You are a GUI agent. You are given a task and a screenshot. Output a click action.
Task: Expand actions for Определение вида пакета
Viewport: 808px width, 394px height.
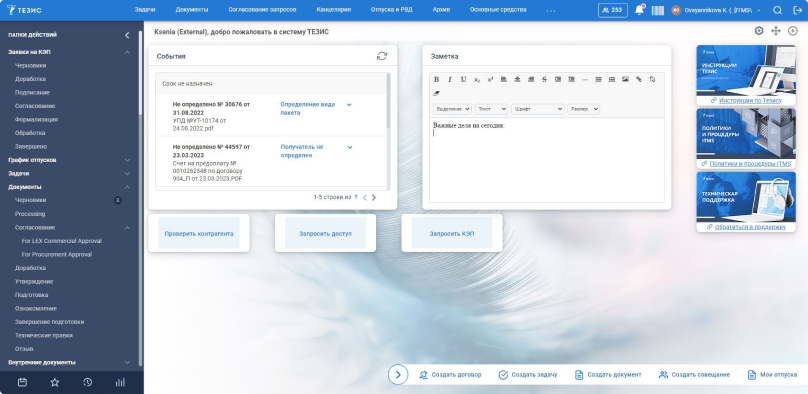coord(349,105)
